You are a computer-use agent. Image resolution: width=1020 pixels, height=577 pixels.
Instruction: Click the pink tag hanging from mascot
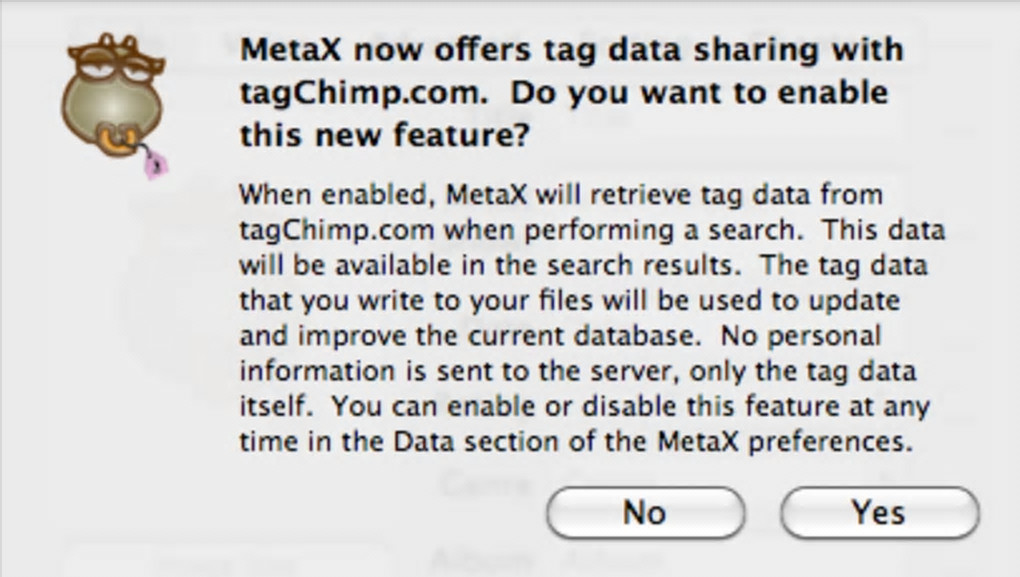click(x=154, y=165)
